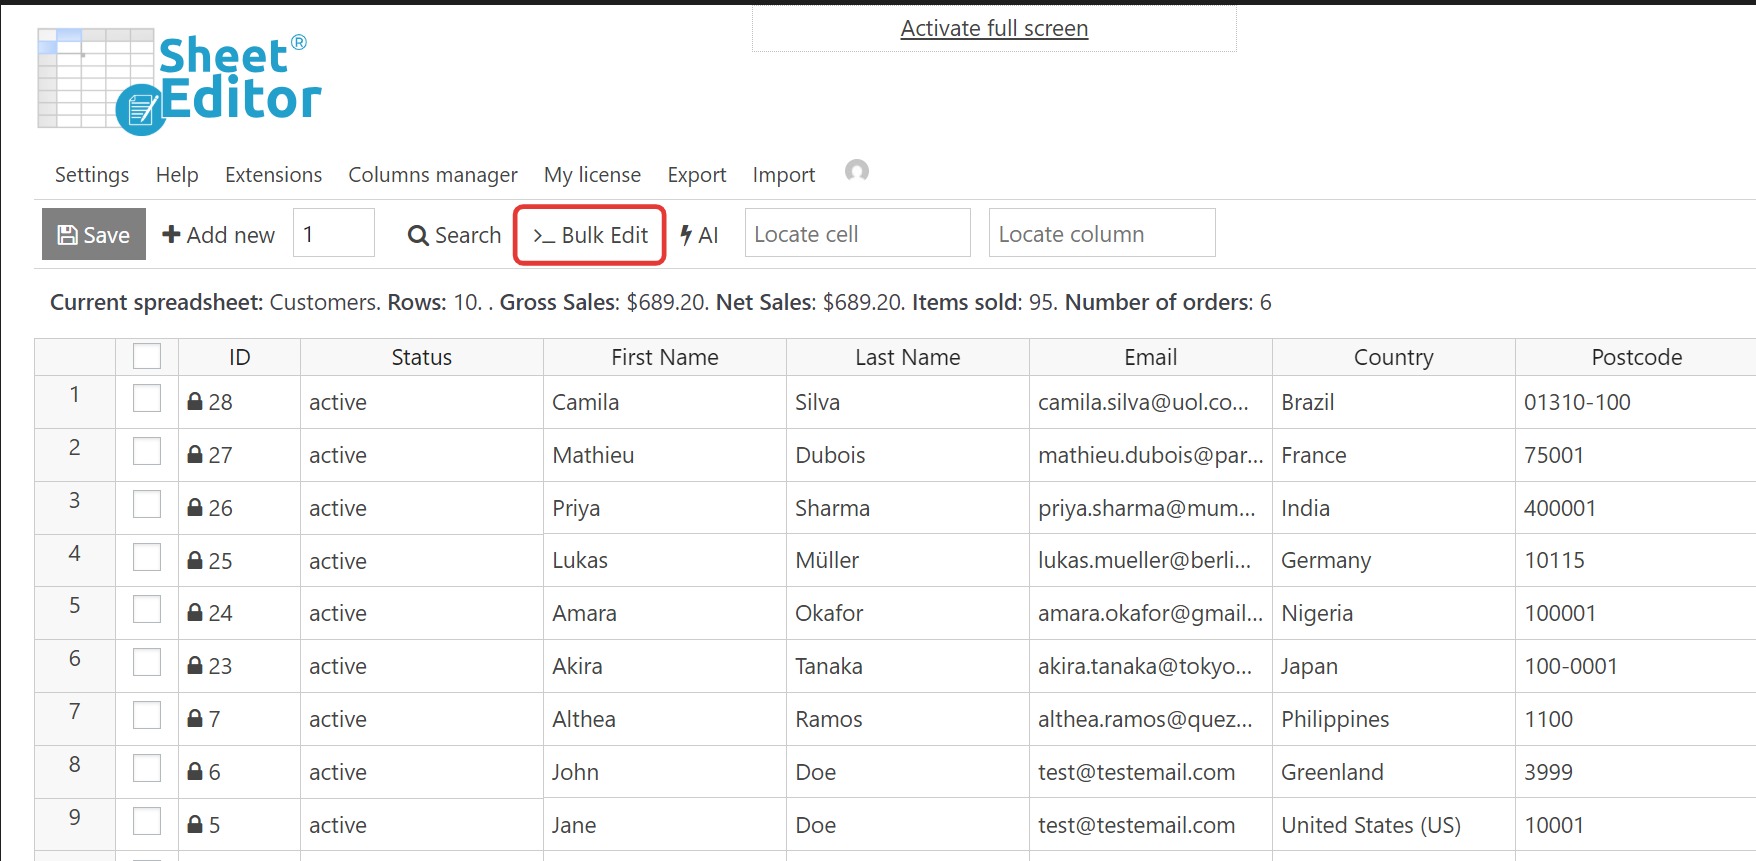
Task: Open the Import menu
Action: coord(784,175)
